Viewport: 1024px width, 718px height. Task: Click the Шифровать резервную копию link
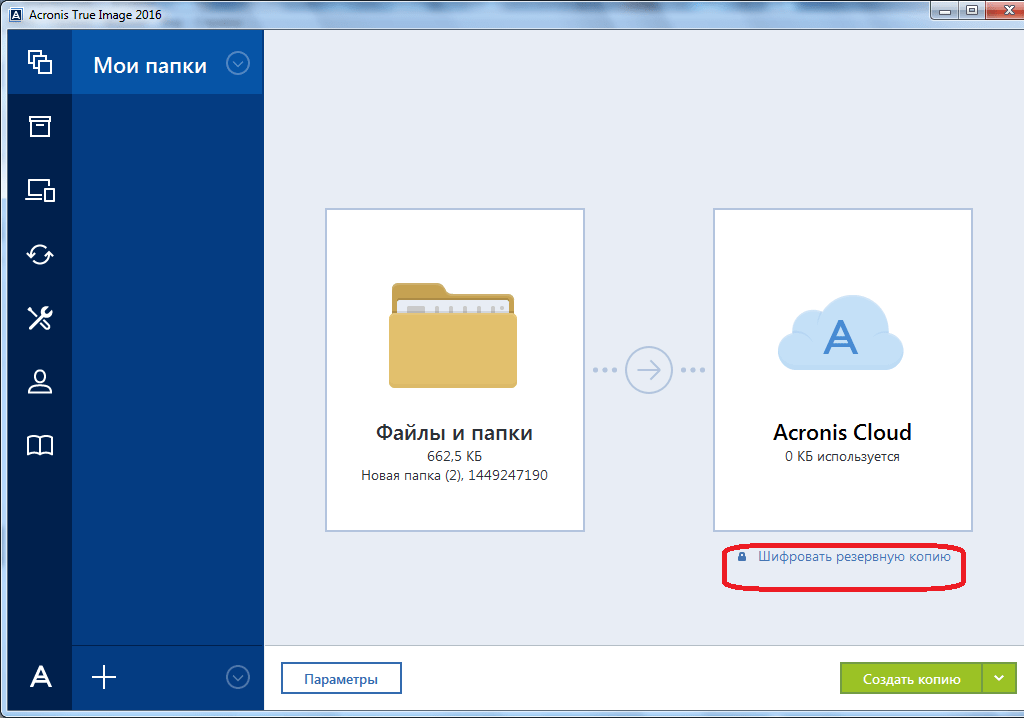tap(853, 556)
